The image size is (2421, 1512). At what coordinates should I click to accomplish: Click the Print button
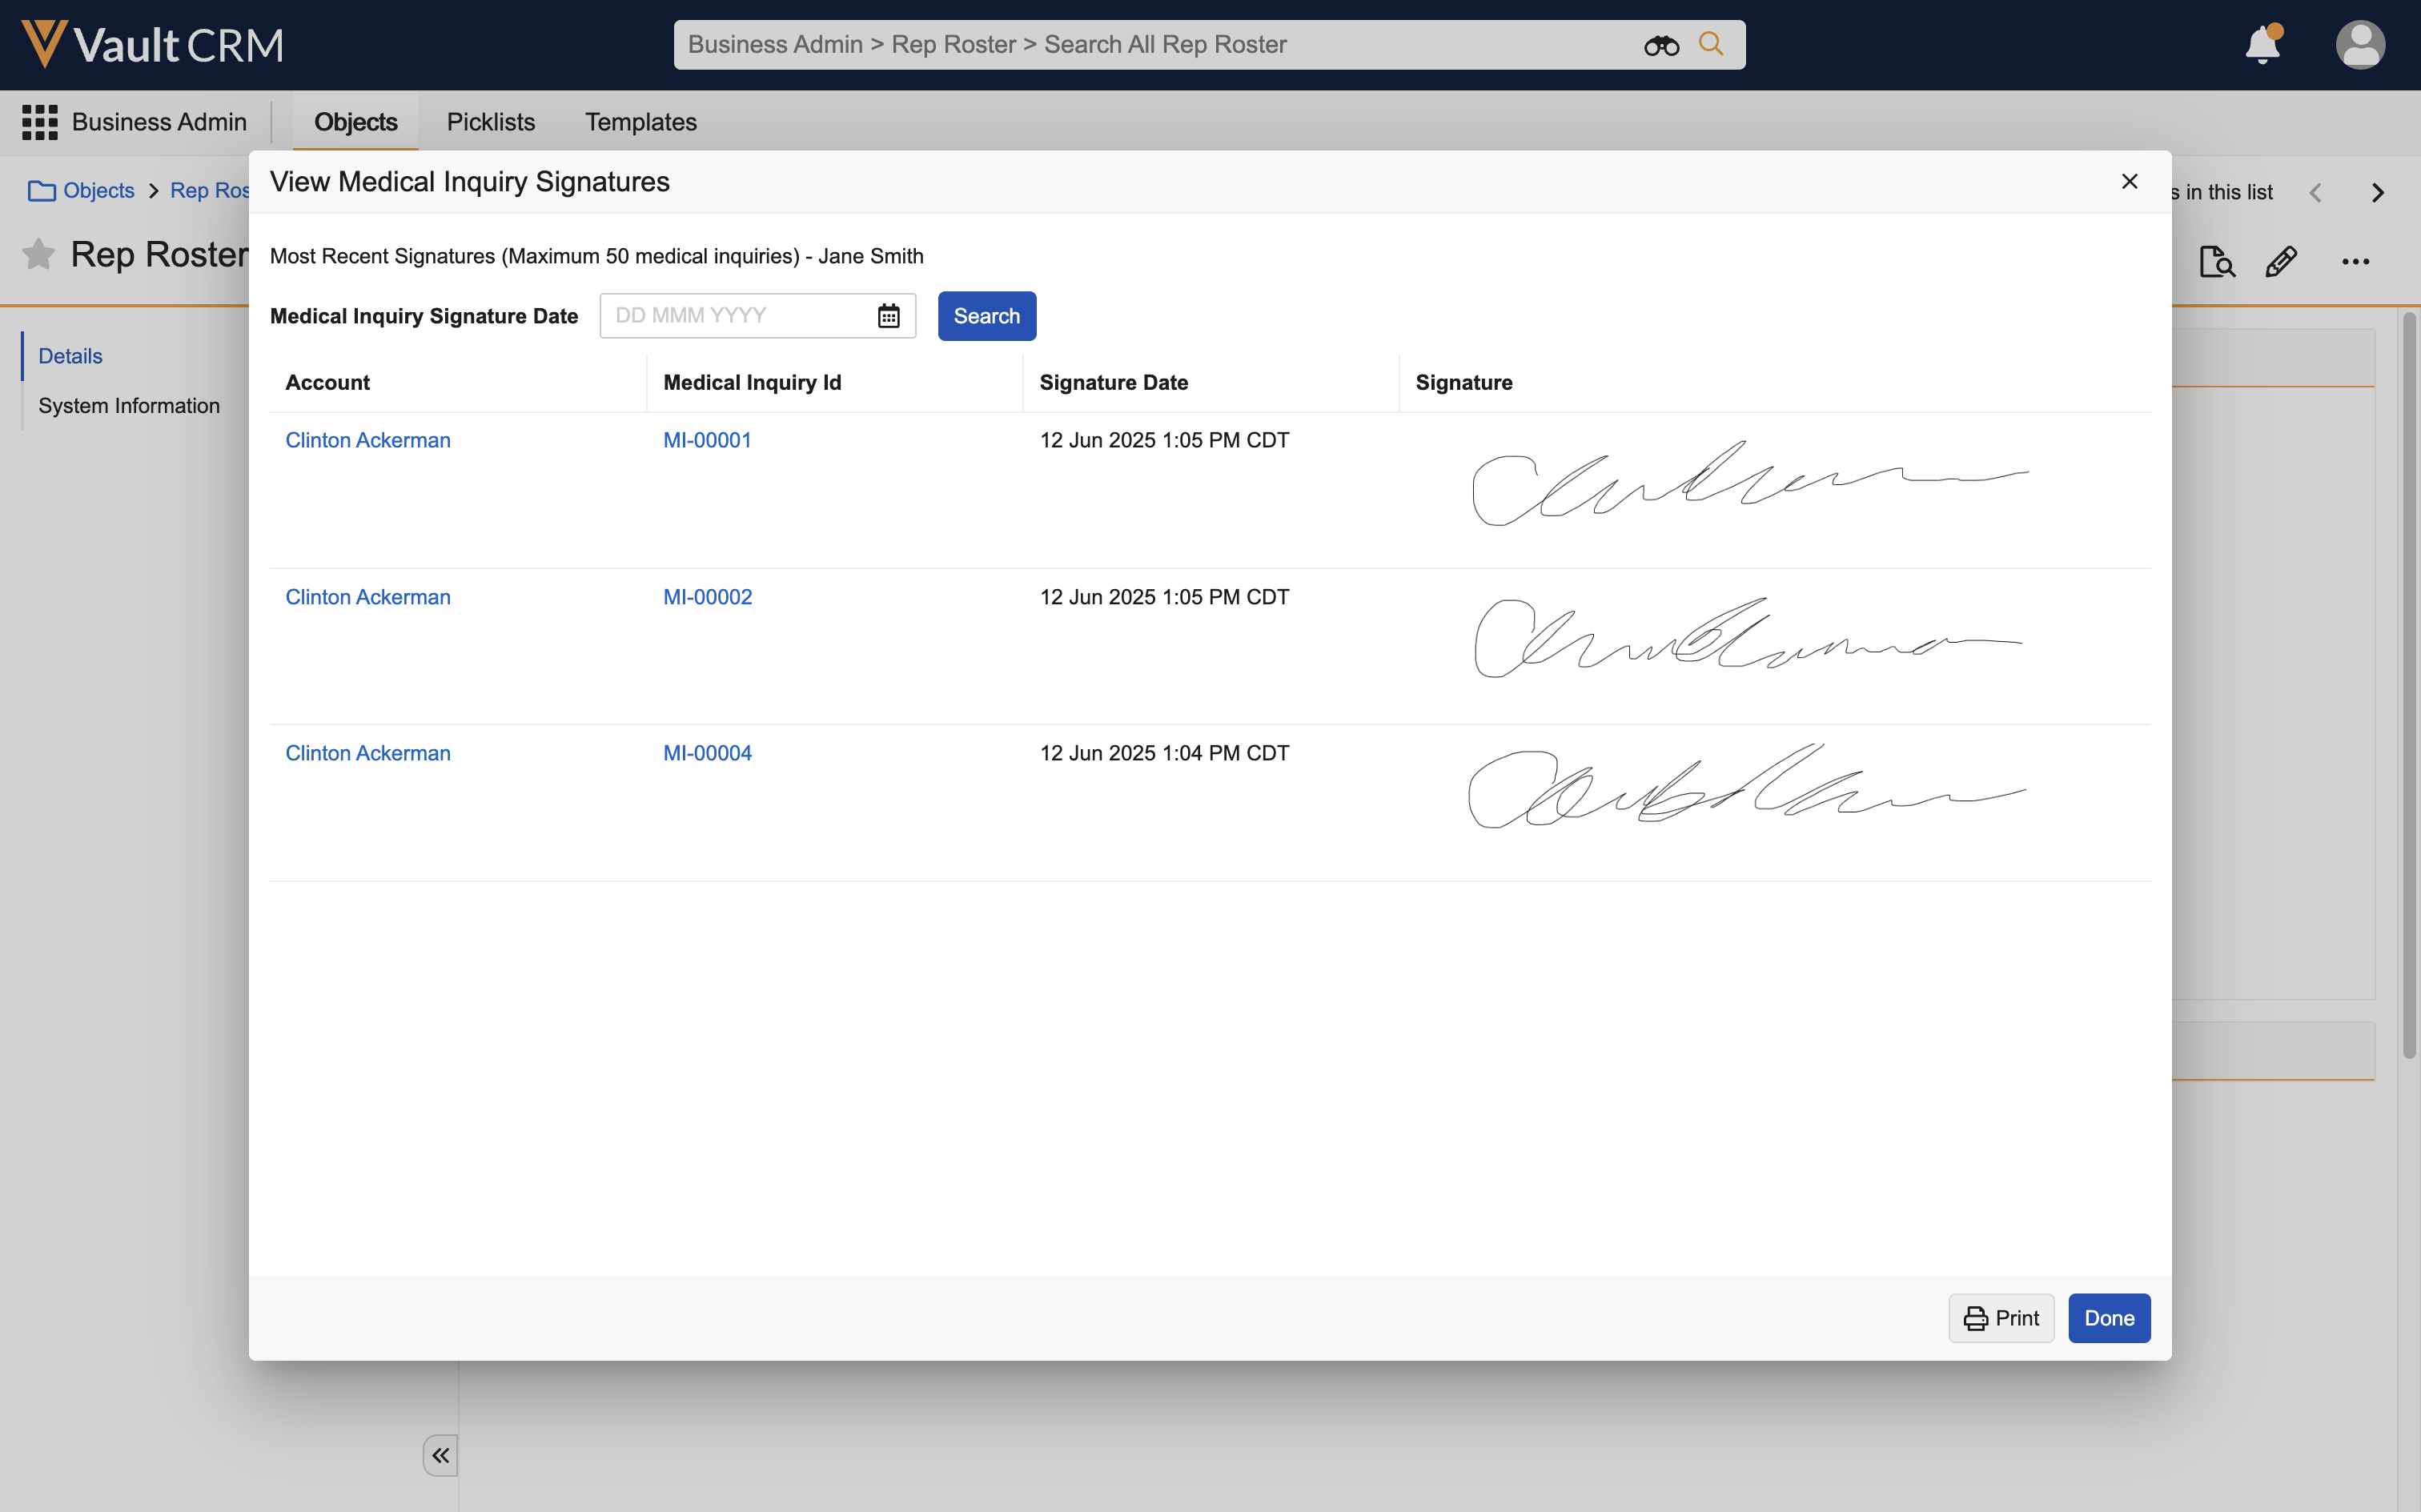tap(2001, 1318)
